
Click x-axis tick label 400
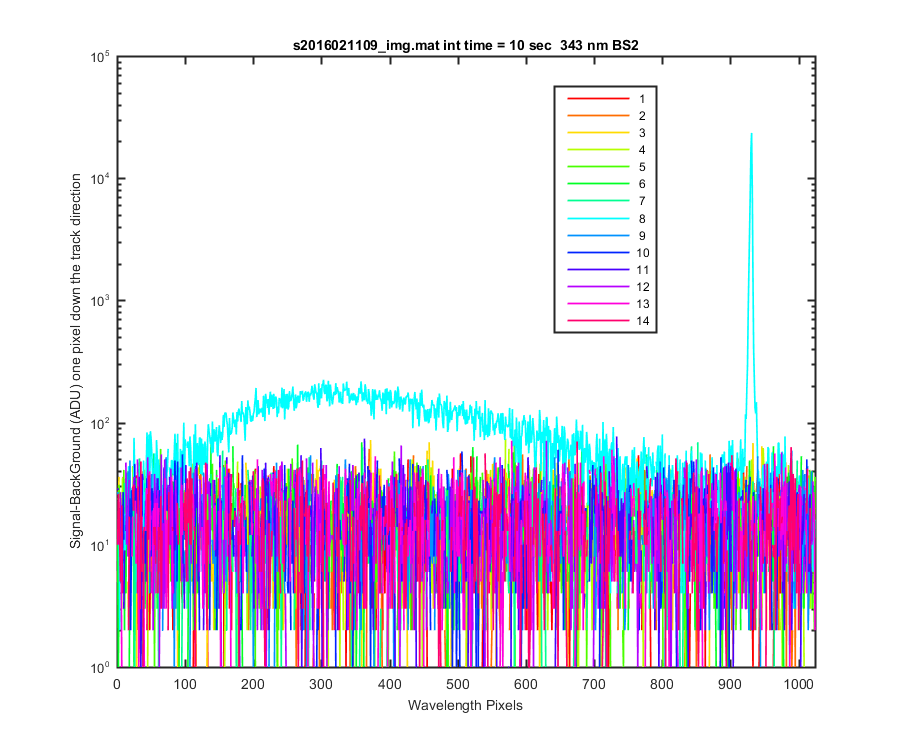coord(390,684)
